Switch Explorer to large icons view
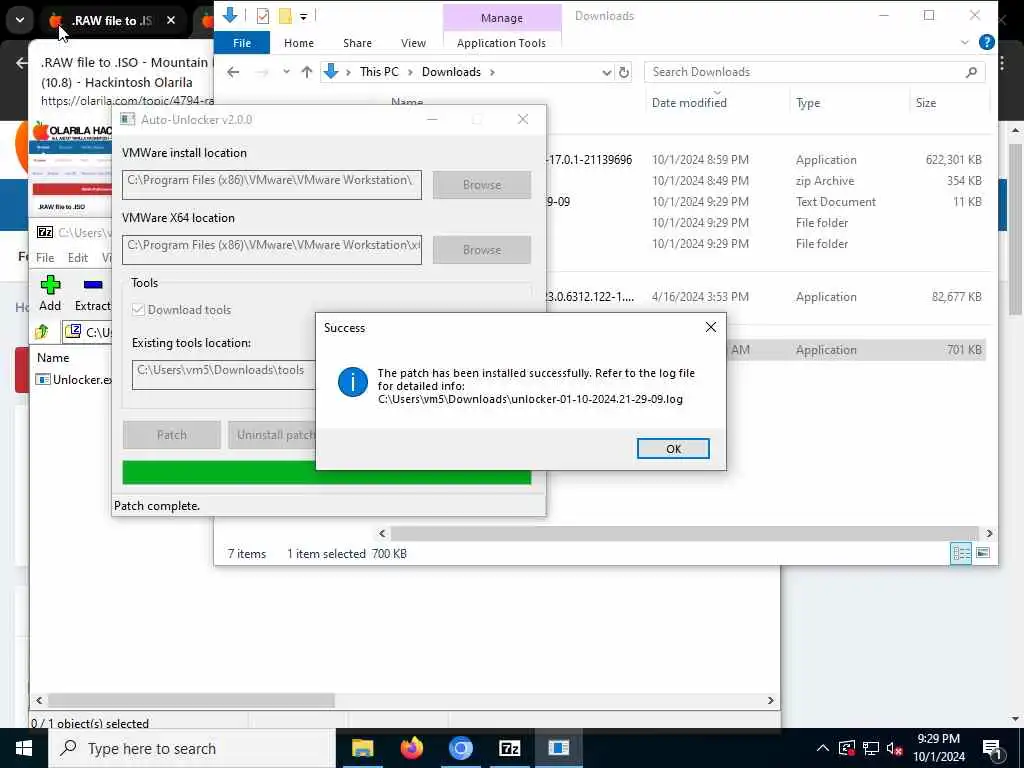 click(x=982, y=553)
